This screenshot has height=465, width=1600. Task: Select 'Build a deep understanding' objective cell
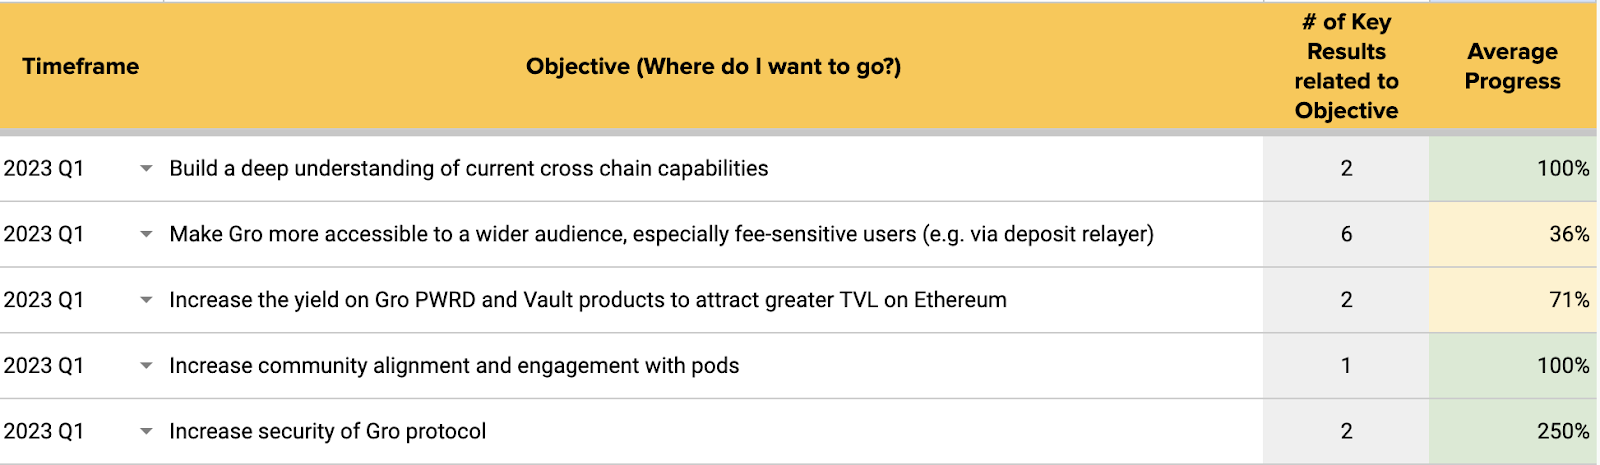pyautogui.click(x=713, y=168)
